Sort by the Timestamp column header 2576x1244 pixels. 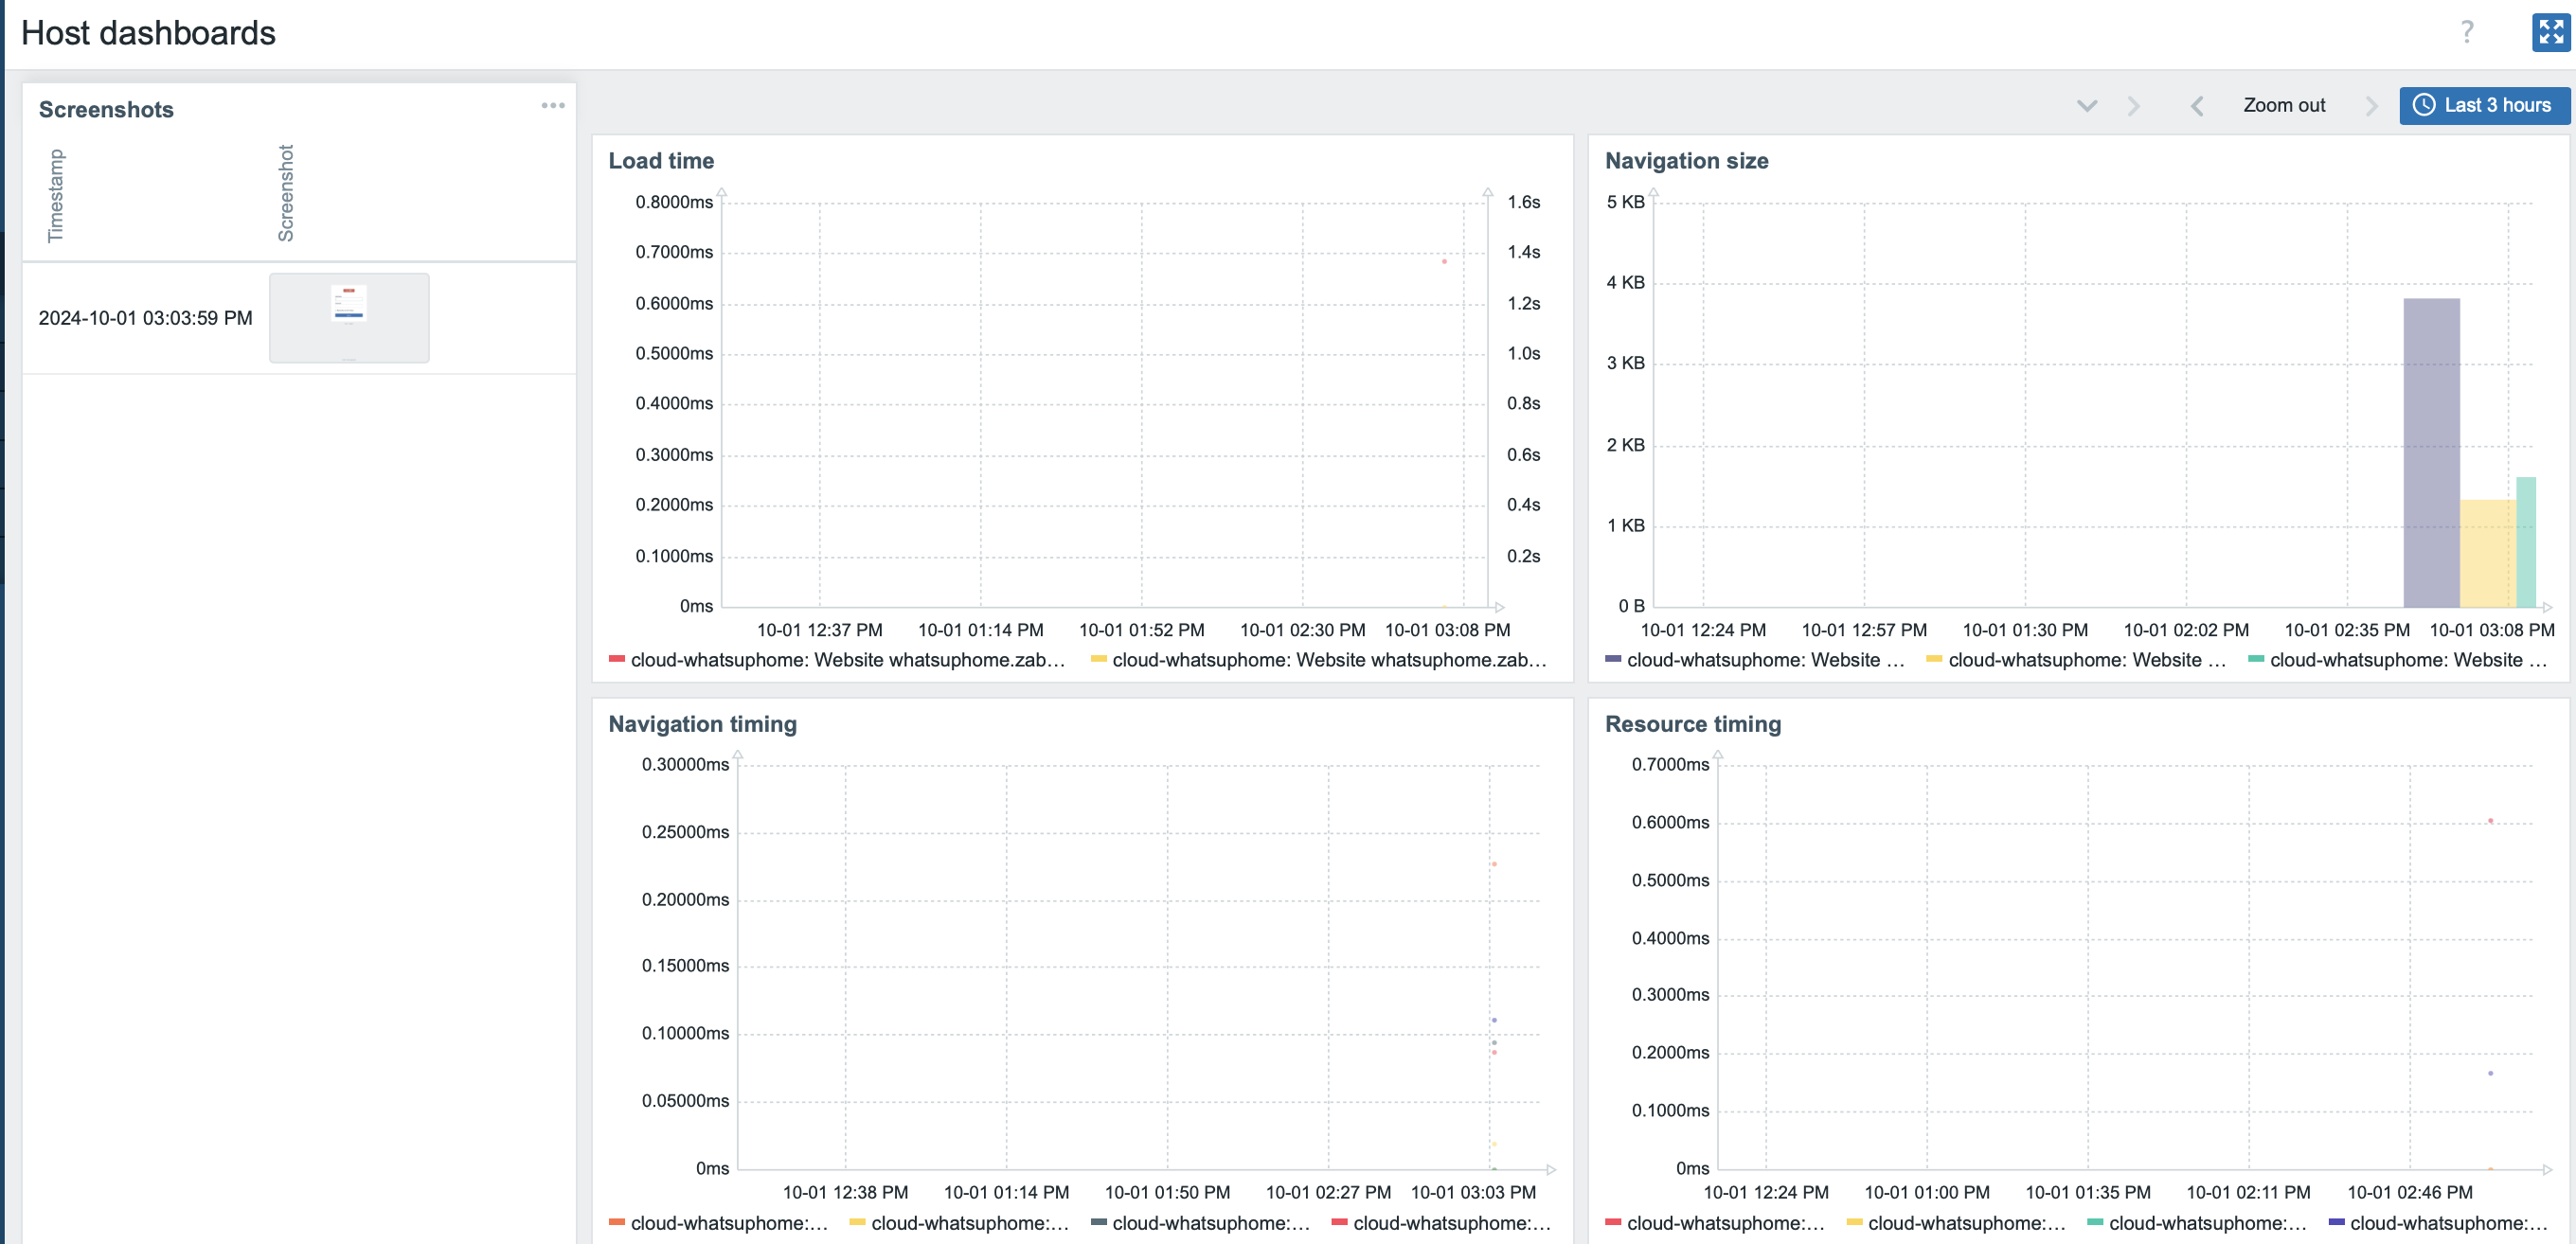coord(56,196)
